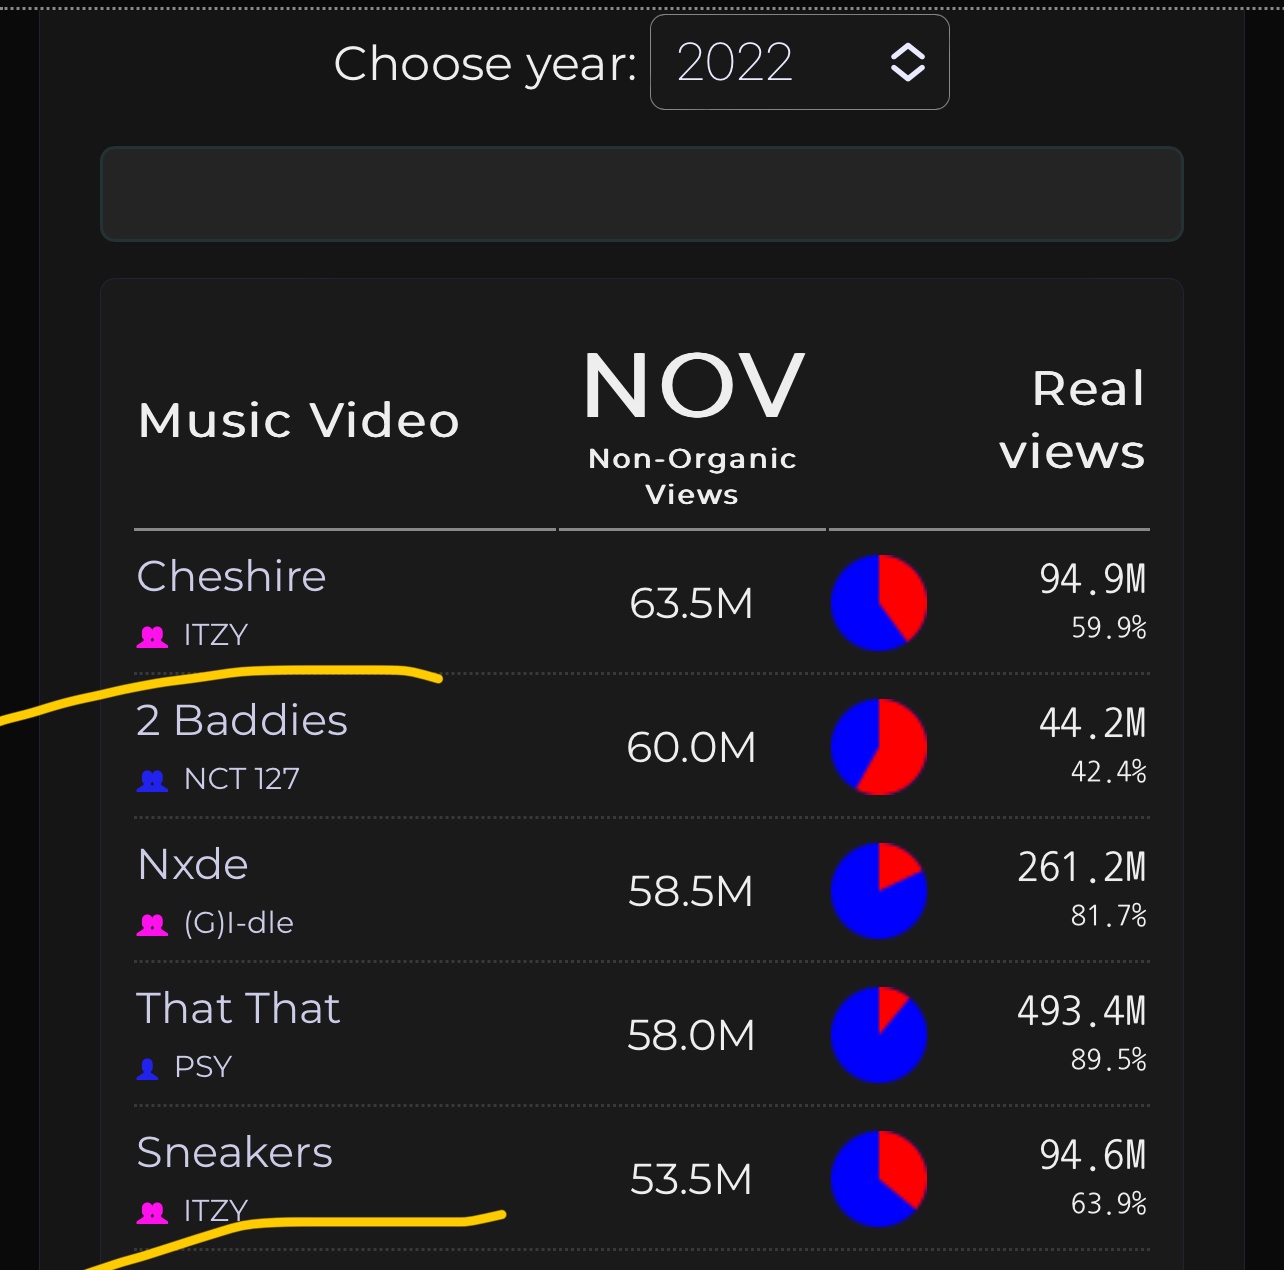Open the Nxde music video link

[193, 865]
